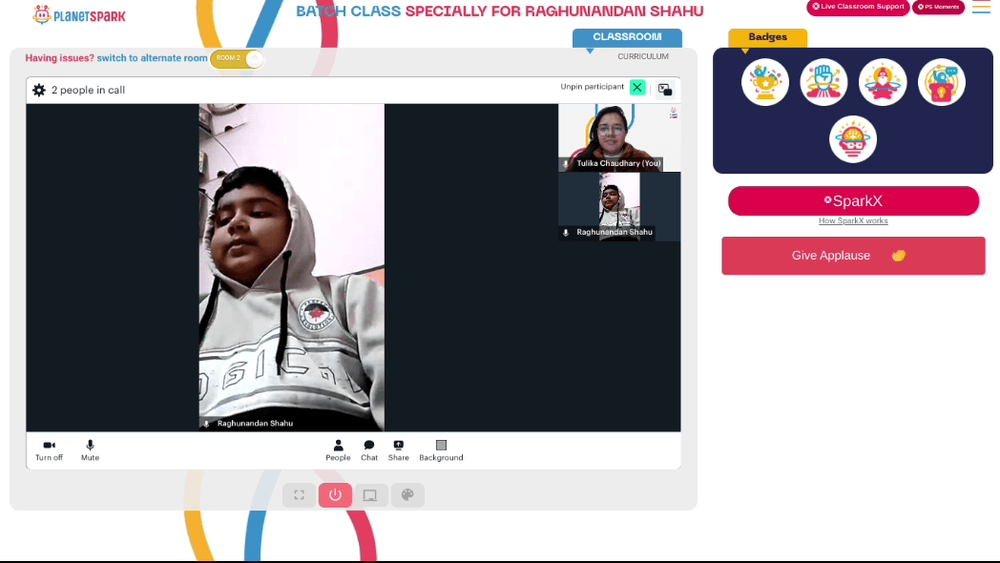Select the CLASSROOM tab

pyautogui.click(x=627, y=38)
